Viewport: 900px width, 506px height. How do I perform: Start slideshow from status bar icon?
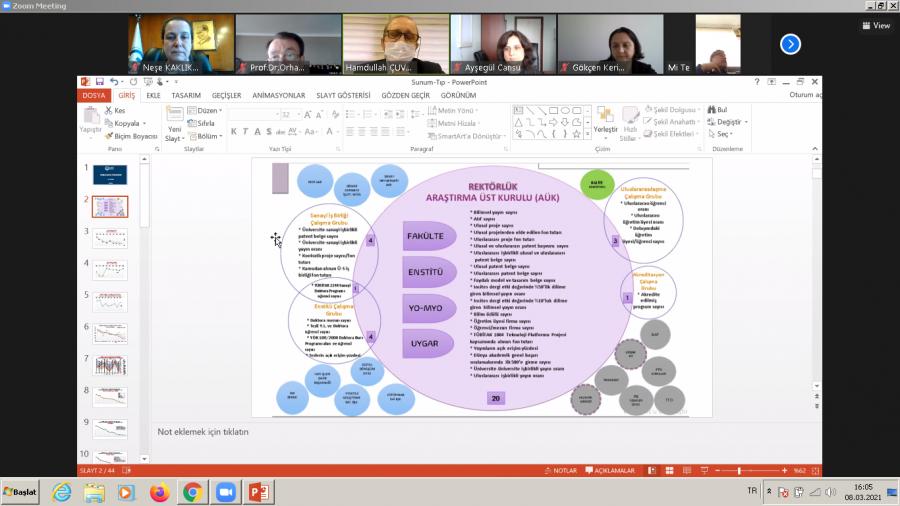point(703,470)
